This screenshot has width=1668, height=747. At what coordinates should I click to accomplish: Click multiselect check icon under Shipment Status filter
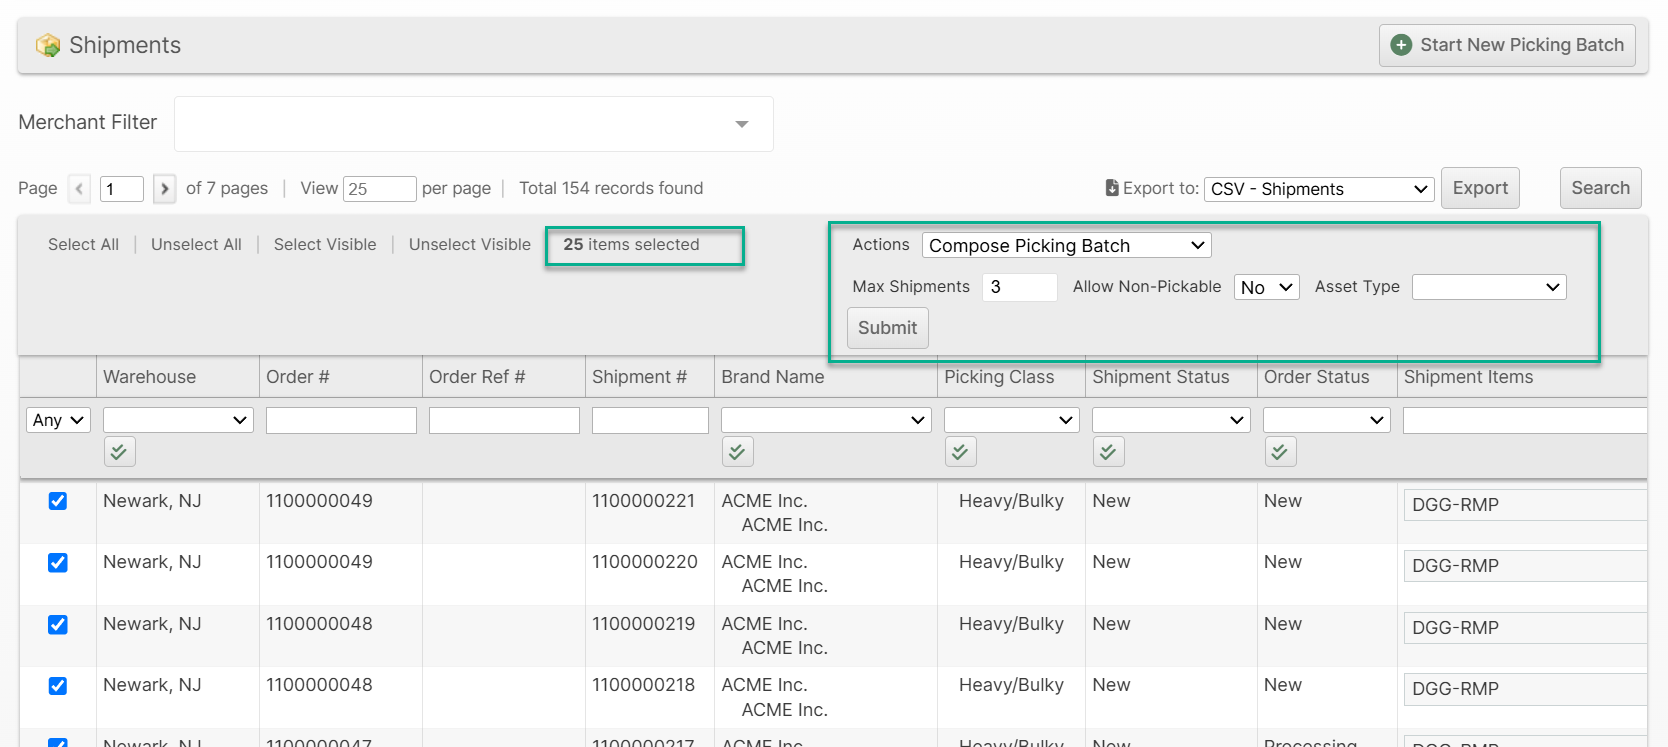[1108, 452]
